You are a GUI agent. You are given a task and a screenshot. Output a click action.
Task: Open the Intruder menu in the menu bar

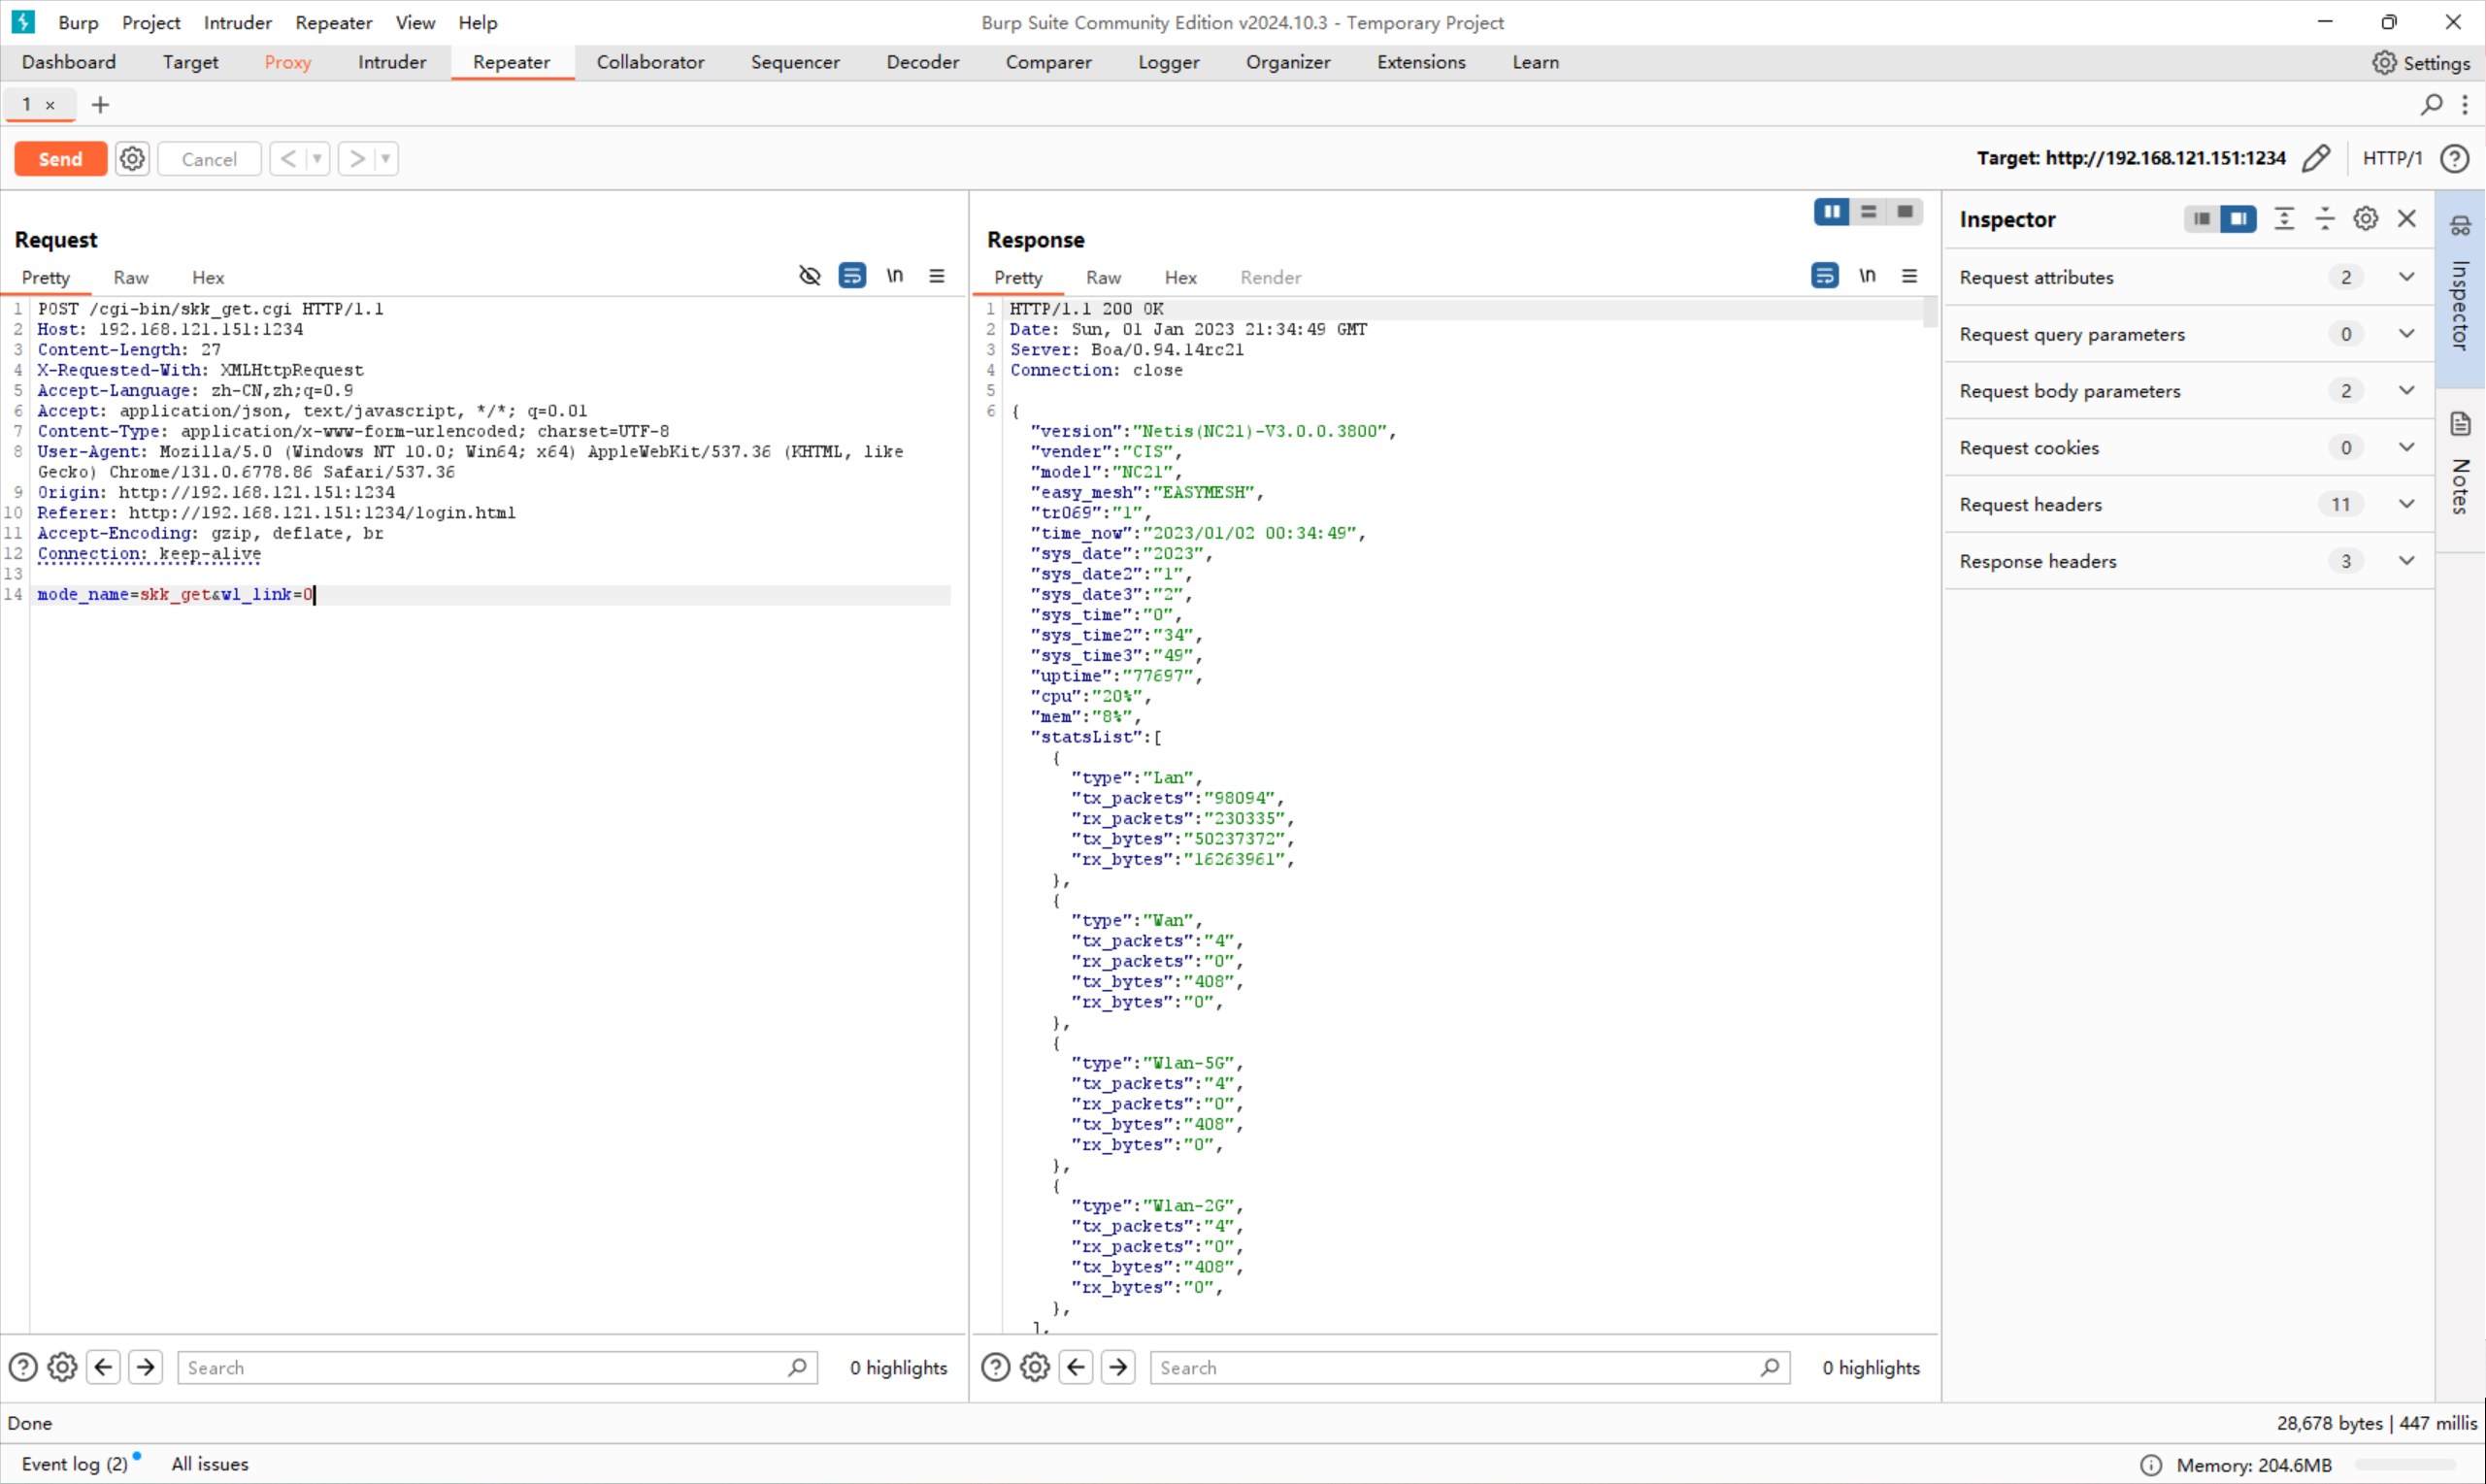[237, 22]
